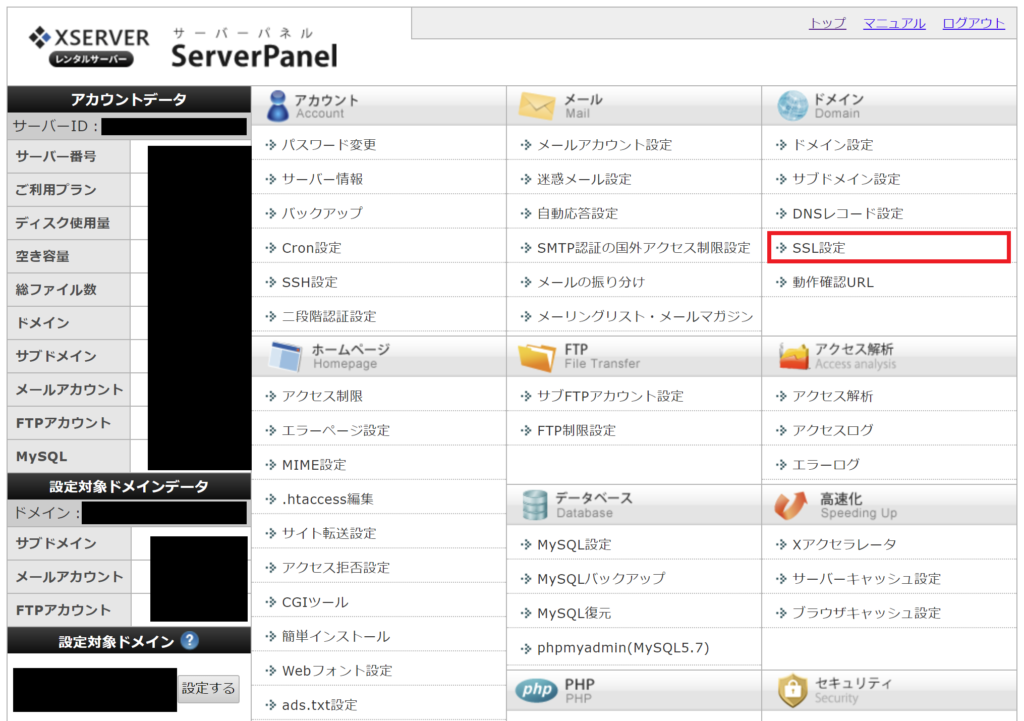The image size is (1024, 721).
Task: Open ドメイン設定
Action: (833, 145)
